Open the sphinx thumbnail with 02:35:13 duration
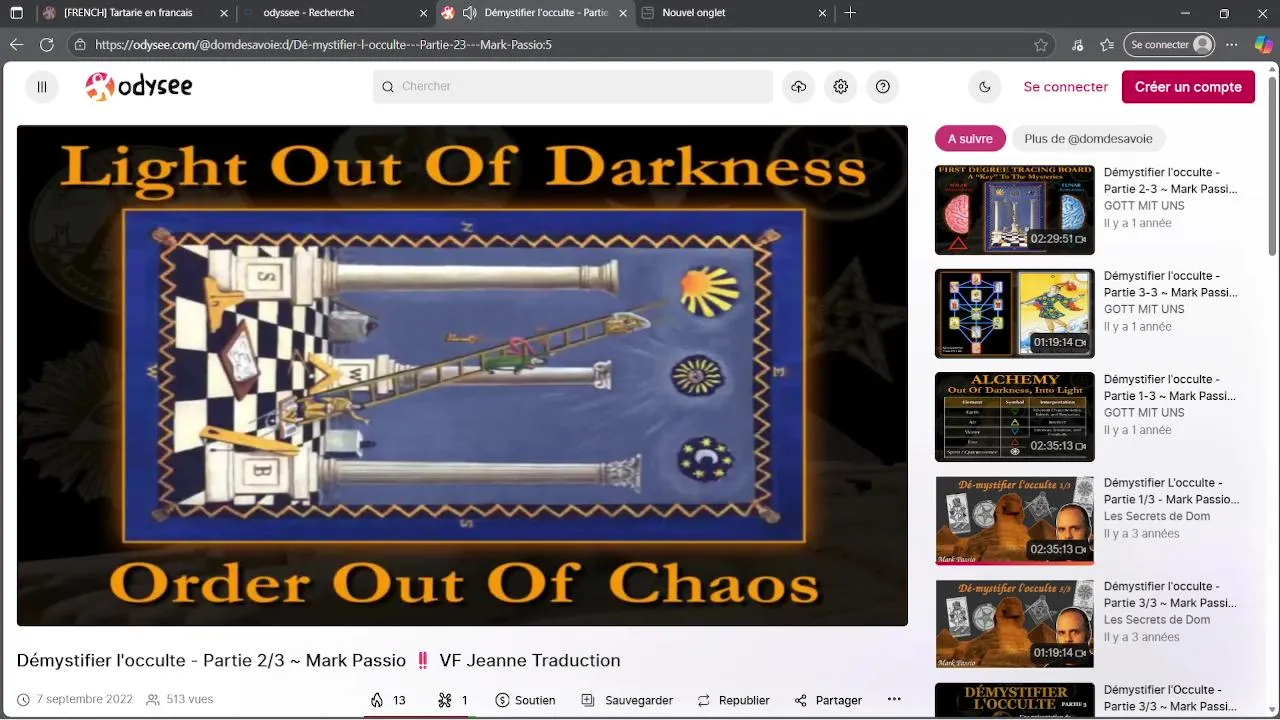This screenshot has width=1280, height=720. point(1014,520)
